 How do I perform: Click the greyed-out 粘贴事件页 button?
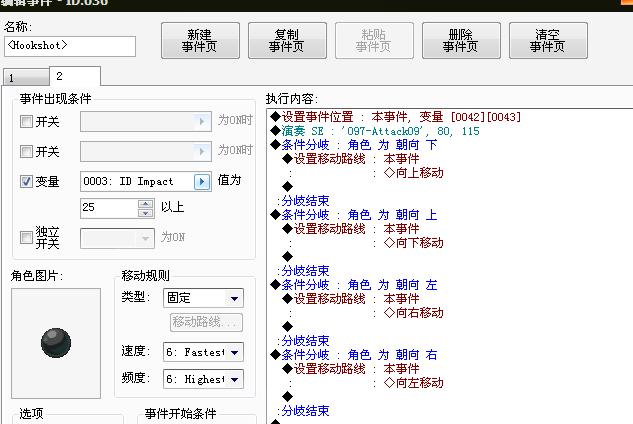[374, 40]
